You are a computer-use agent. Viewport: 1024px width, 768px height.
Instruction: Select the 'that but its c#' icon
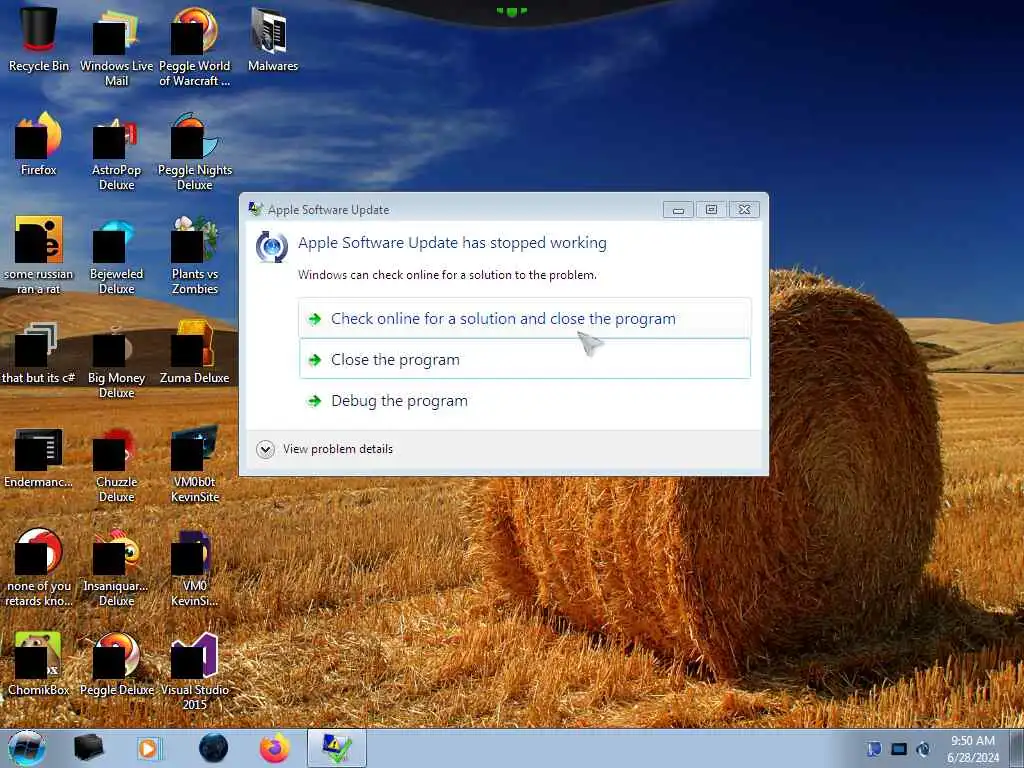pyautogui.click(x=39, y=351)
